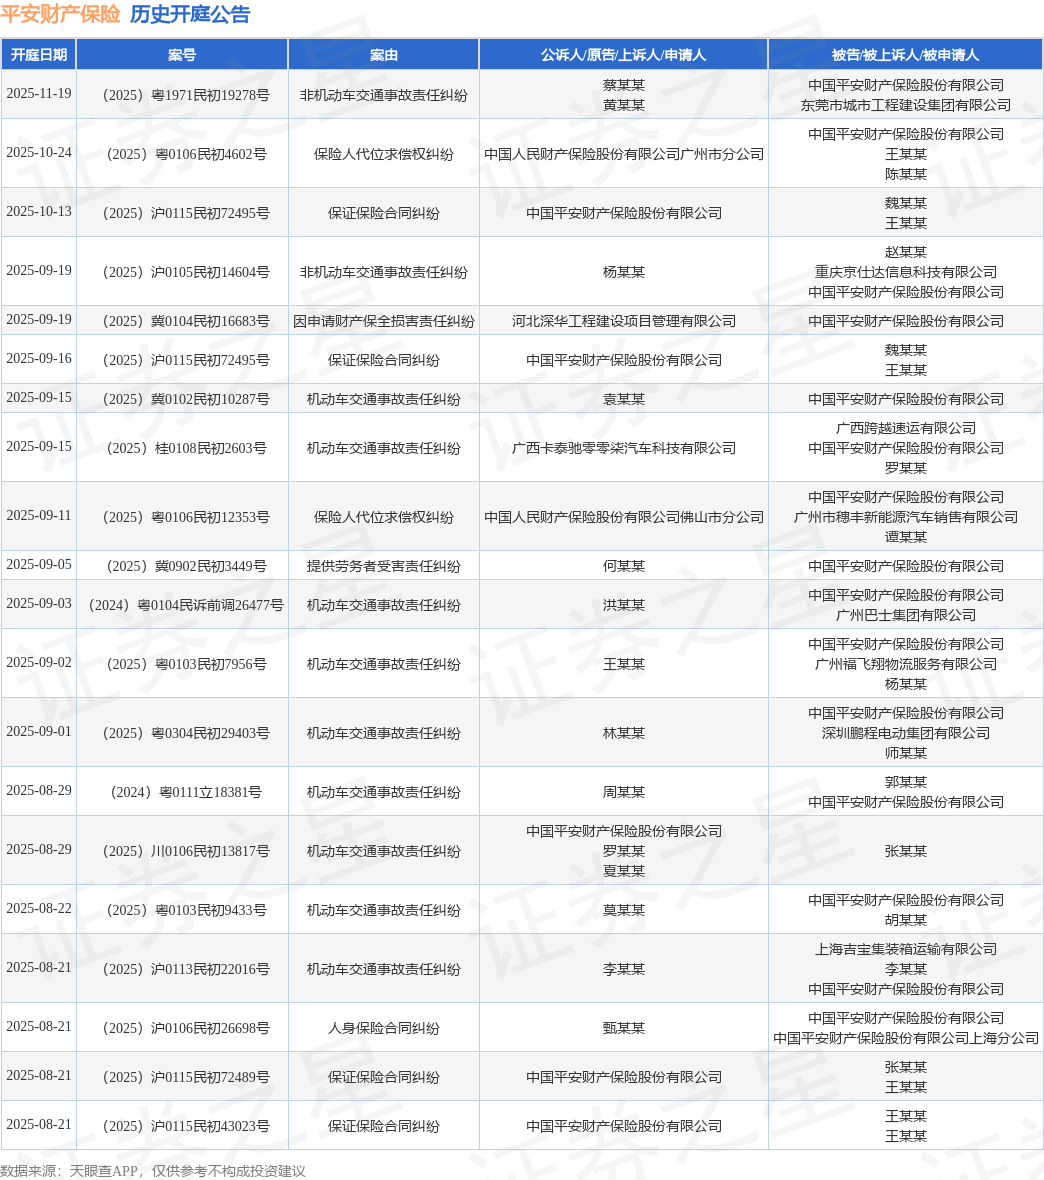
Task: Click defendant 上海吉宝集装箱运输有限公司
Action: pos(906,949)
